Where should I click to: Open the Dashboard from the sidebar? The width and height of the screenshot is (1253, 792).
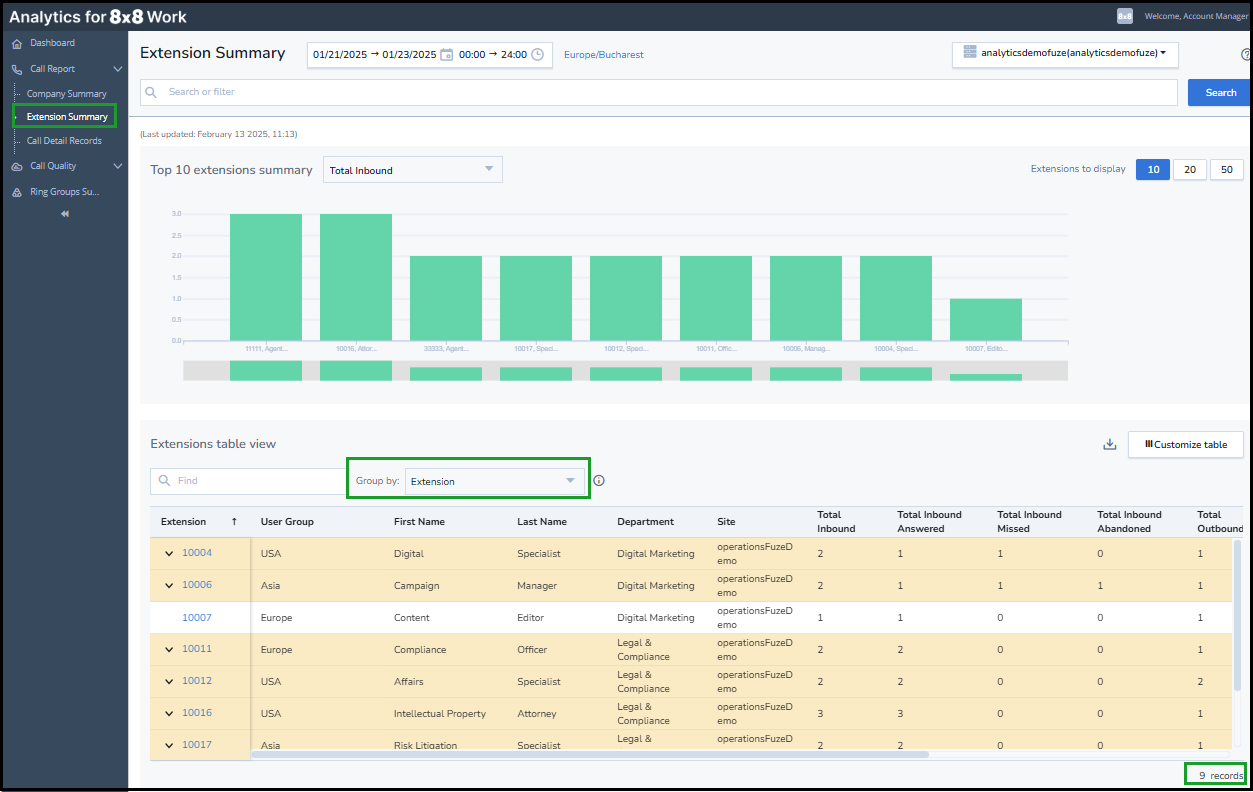pos(52,43)
